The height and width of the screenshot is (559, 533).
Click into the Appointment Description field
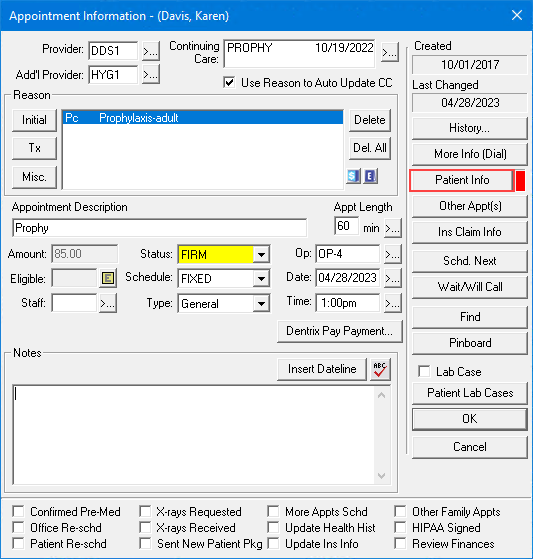coord(159,228)
